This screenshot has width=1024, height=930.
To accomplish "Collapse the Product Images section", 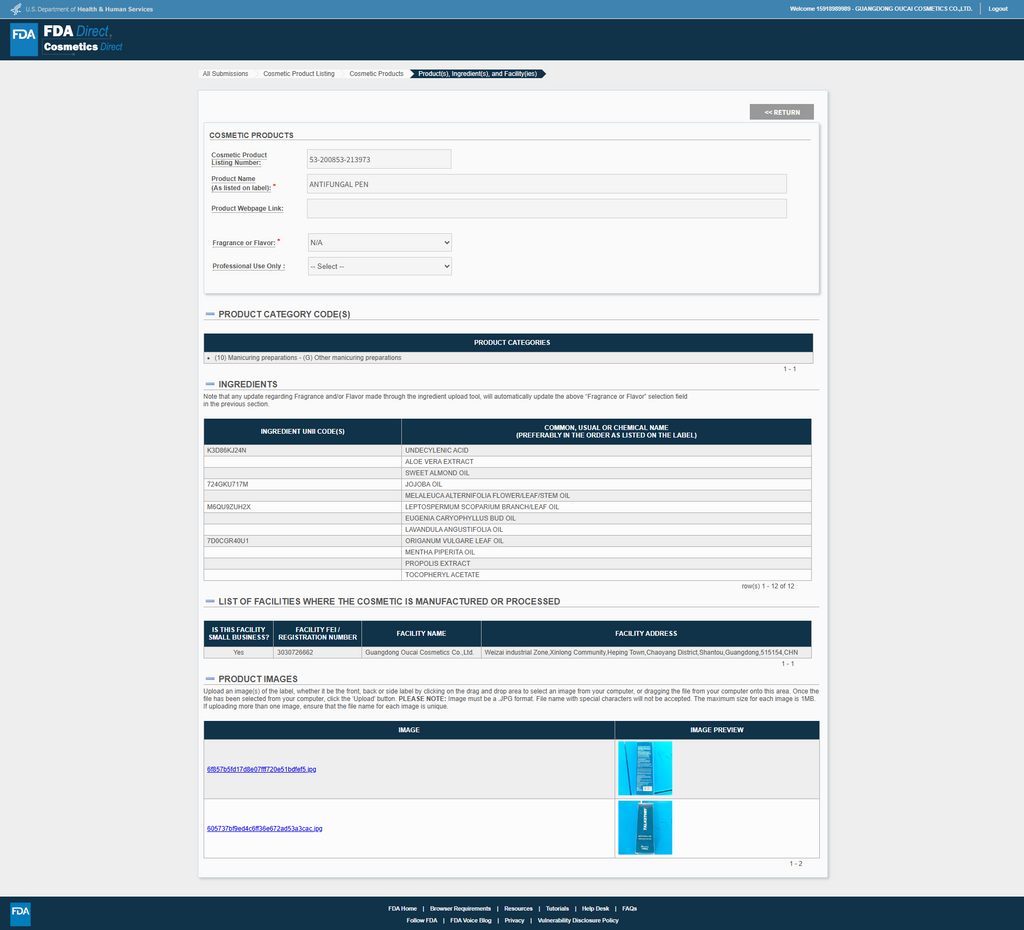I will [210, 679].
